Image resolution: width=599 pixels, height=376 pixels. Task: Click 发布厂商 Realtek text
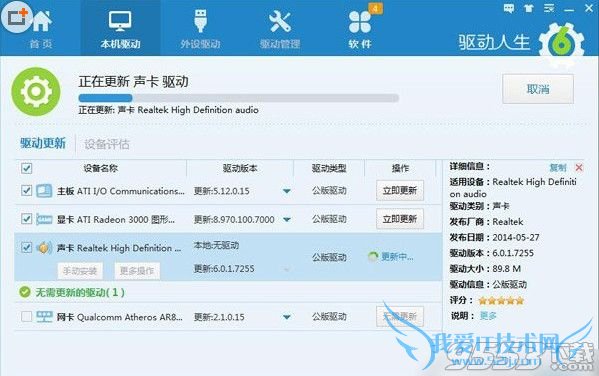(x=486, y=222)
